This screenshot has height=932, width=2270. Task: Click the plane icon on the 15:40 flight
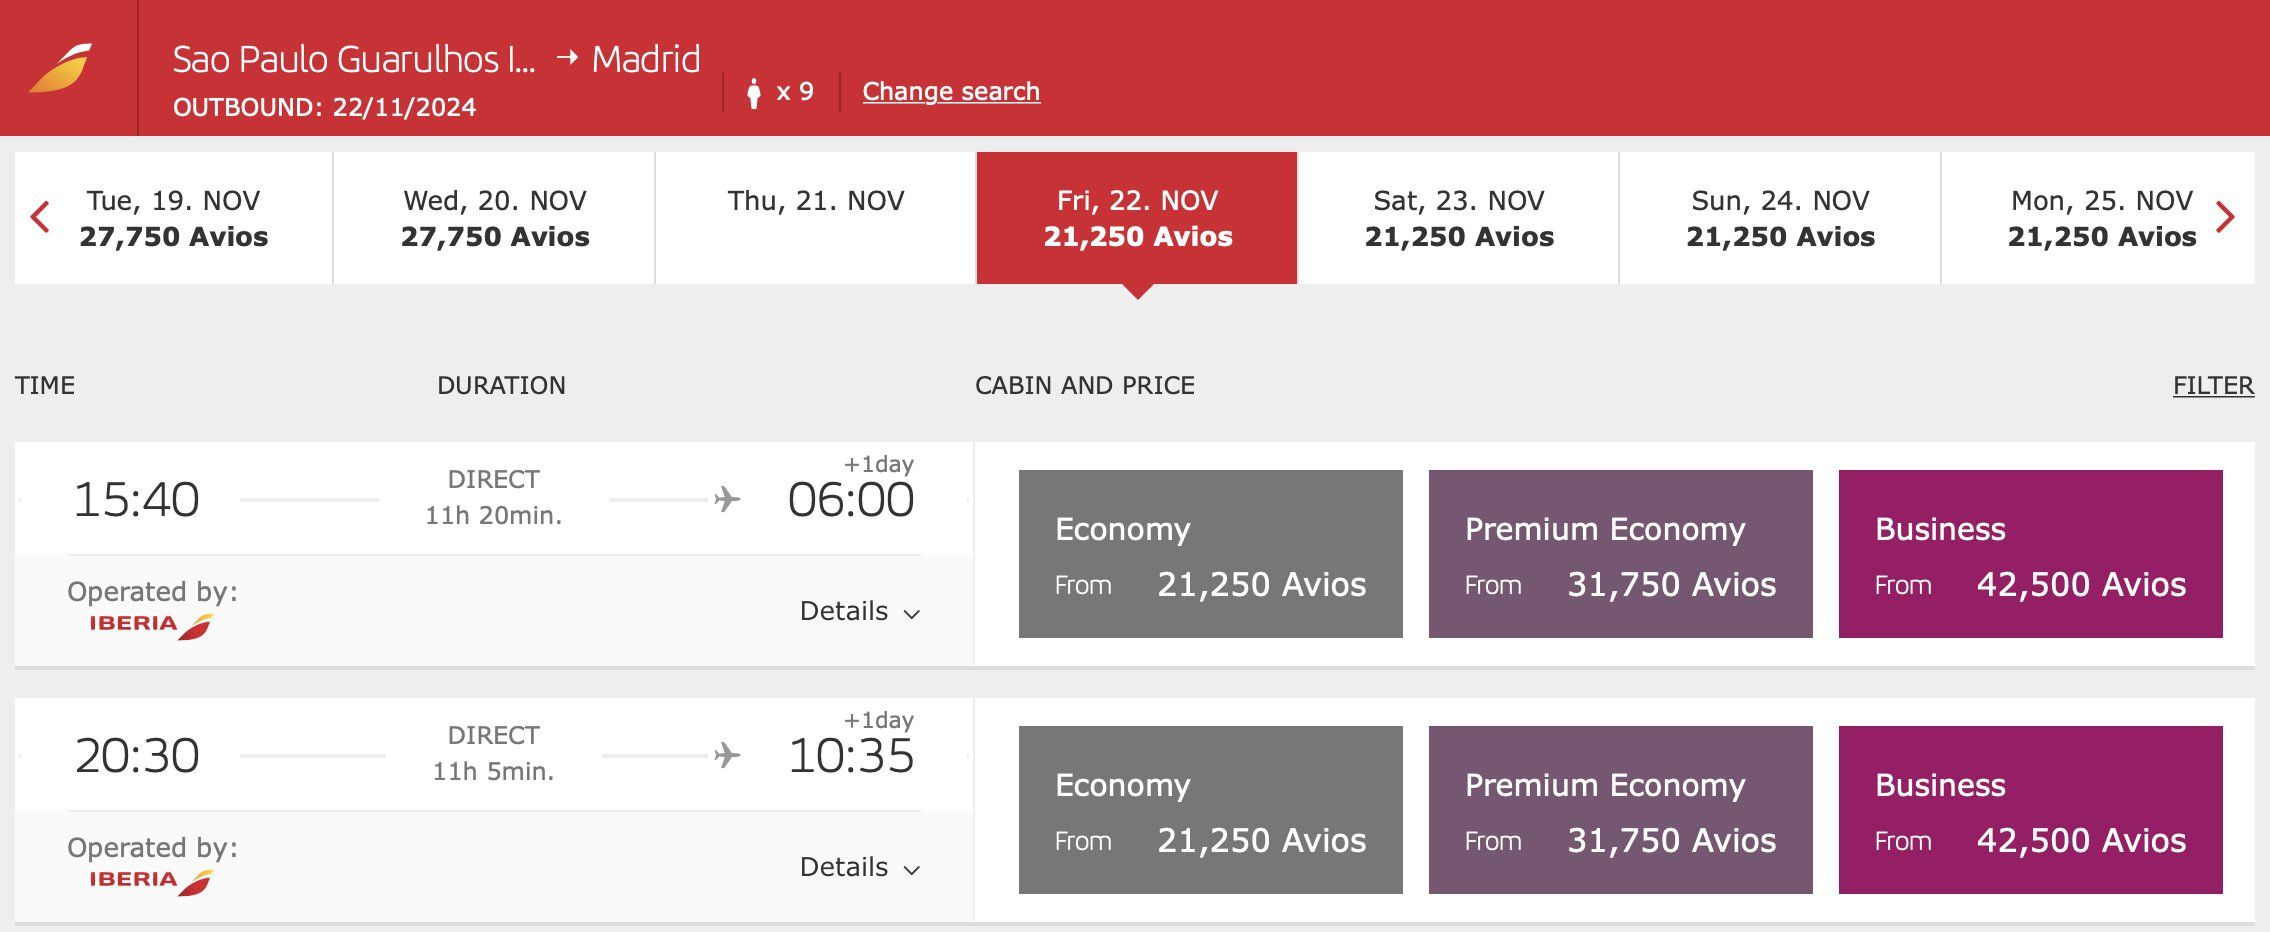[x=727, y=498]
